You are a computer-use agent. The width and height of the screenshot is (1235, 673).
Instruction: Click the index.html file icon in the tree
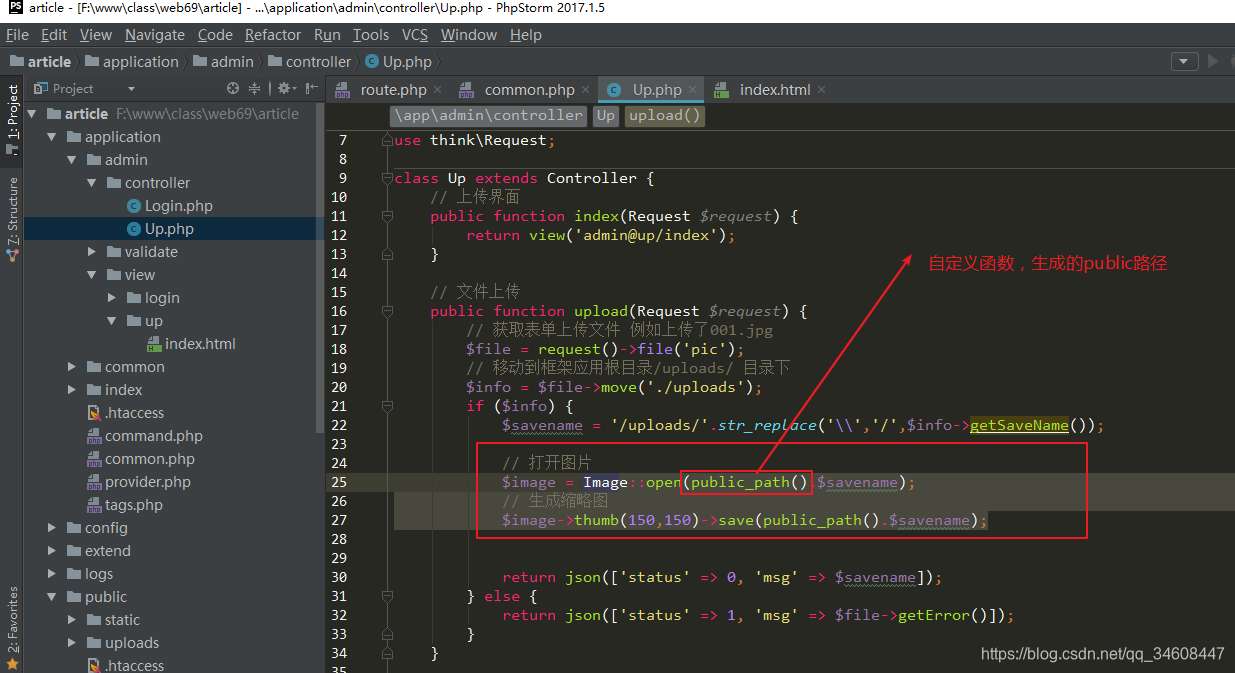tap(154, 344)
